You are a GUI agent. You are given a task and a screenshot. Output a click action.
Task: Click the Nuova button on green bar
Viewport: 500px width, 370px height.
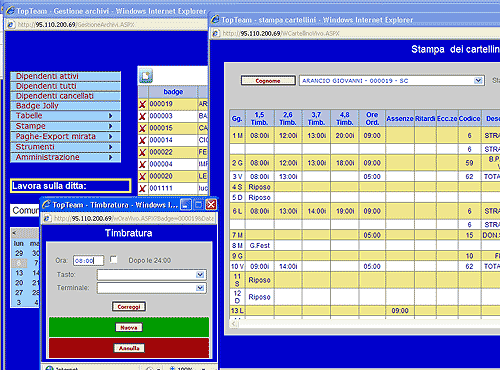point(129,328)
